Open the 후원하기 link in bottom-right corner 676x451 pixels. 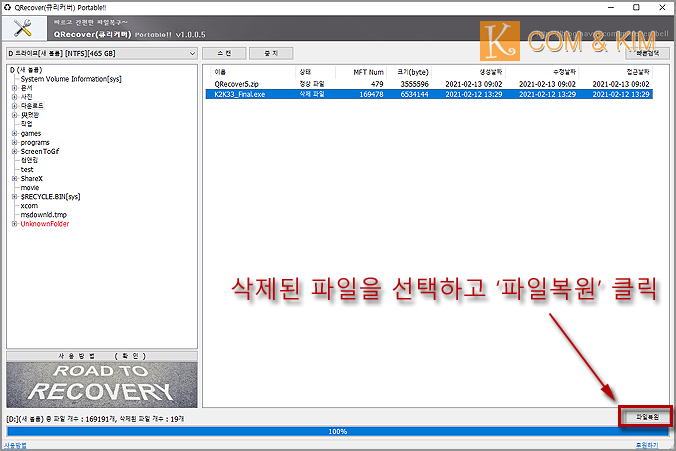[646, 445]
